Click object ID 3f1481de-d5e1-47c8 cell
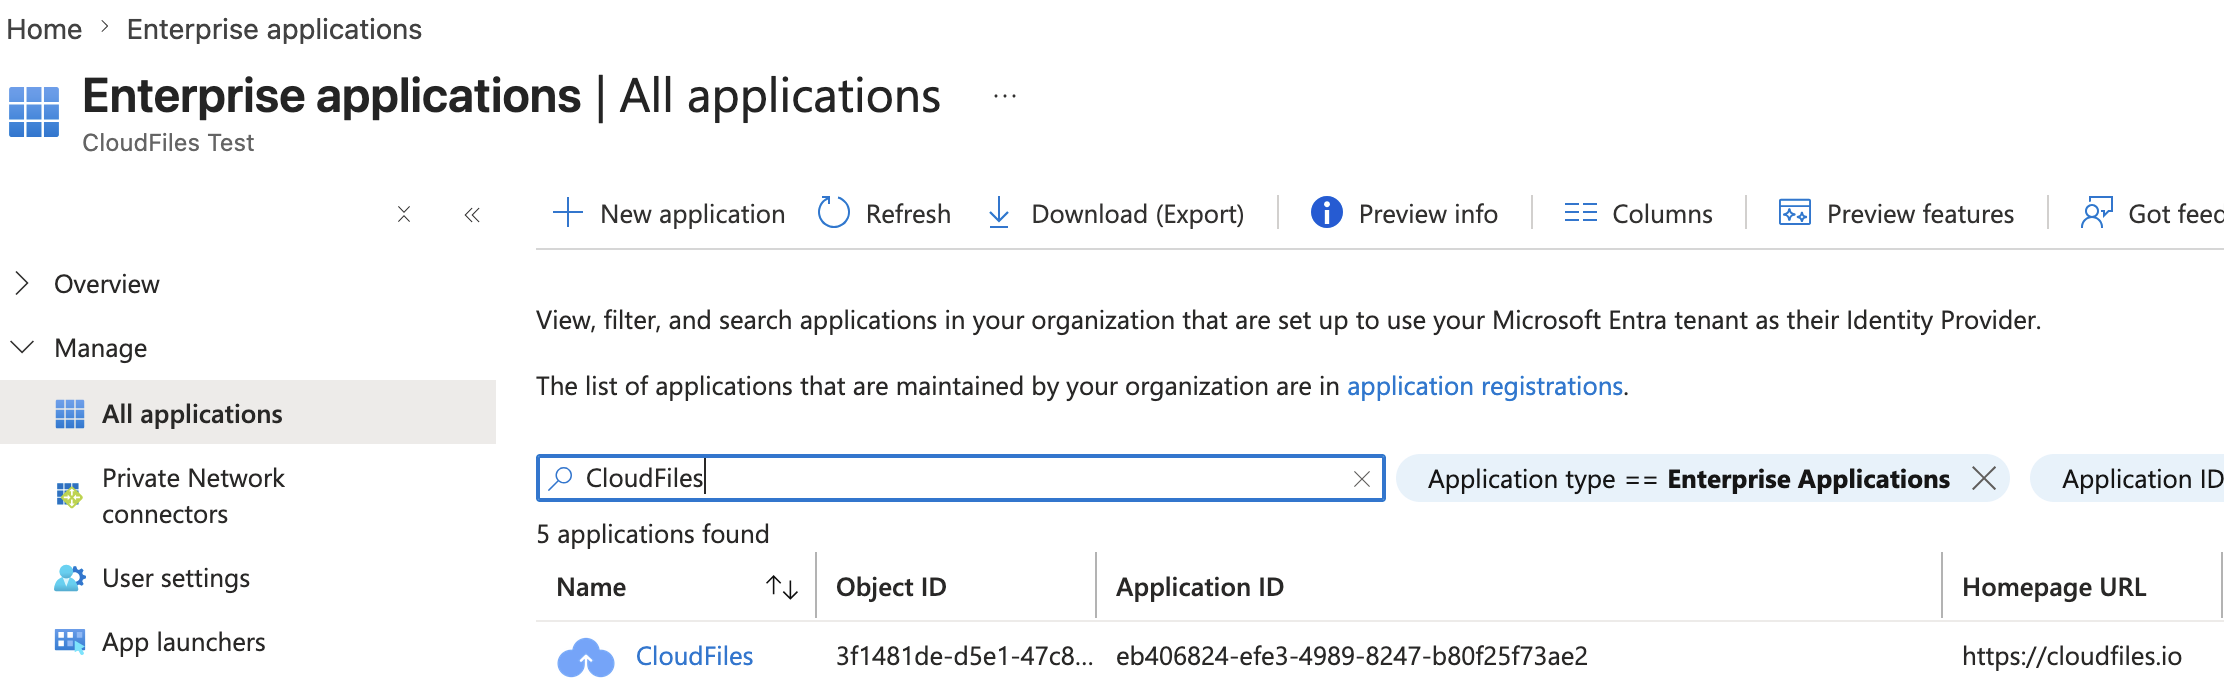The width and height of the screenshot is (2224, 684). (964, 656)
